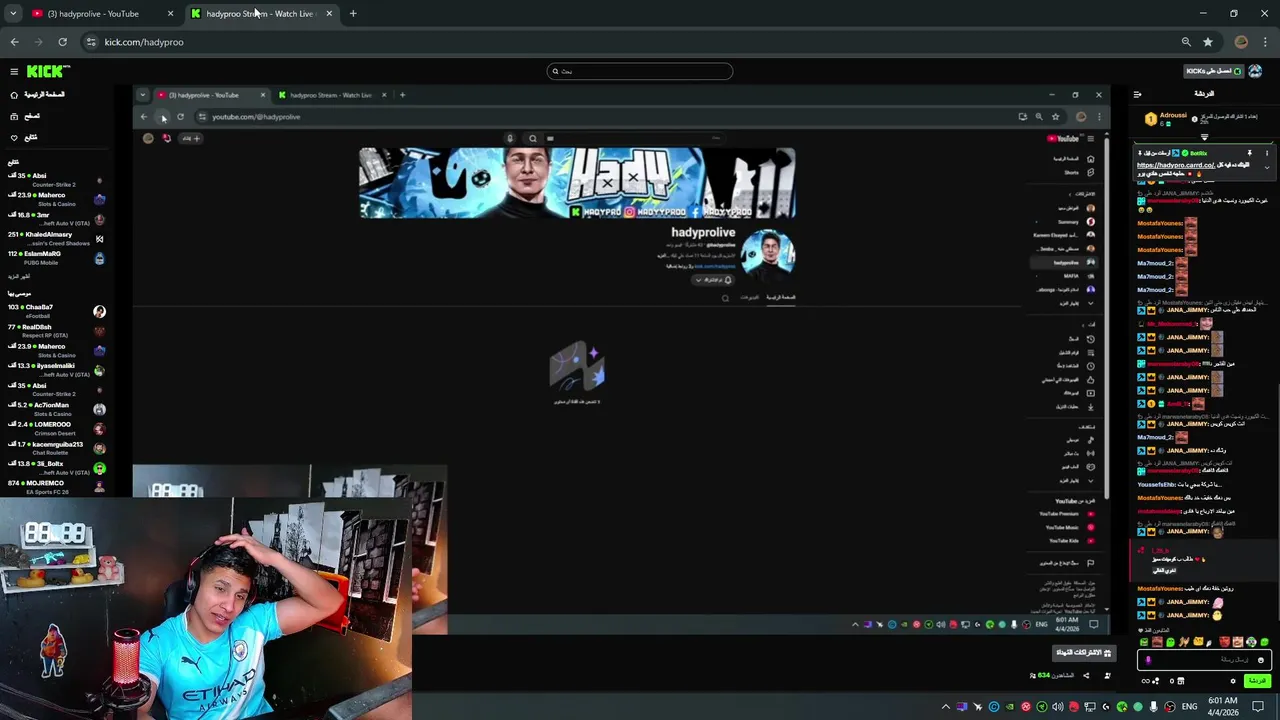This screenshot has width=1280, height=720.
Task: Open the tab search dropdown arrow
Action: [13, 14]
